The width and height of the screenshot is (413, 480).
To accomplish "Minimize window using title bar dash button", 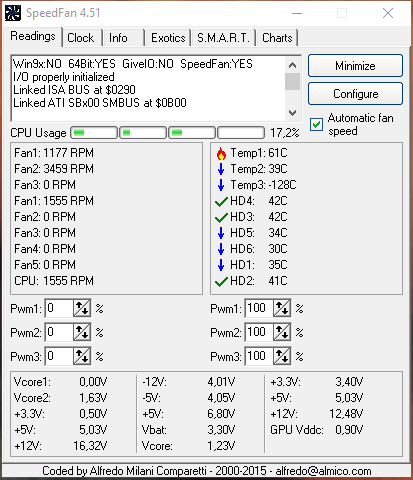I will [297, 13].
